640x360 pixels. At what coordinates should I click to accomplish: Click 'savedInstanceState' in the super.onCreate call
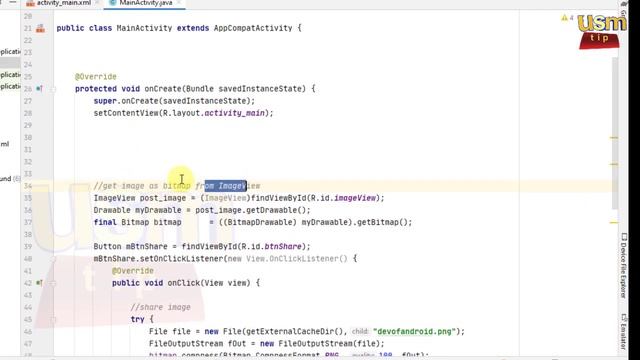206,101
